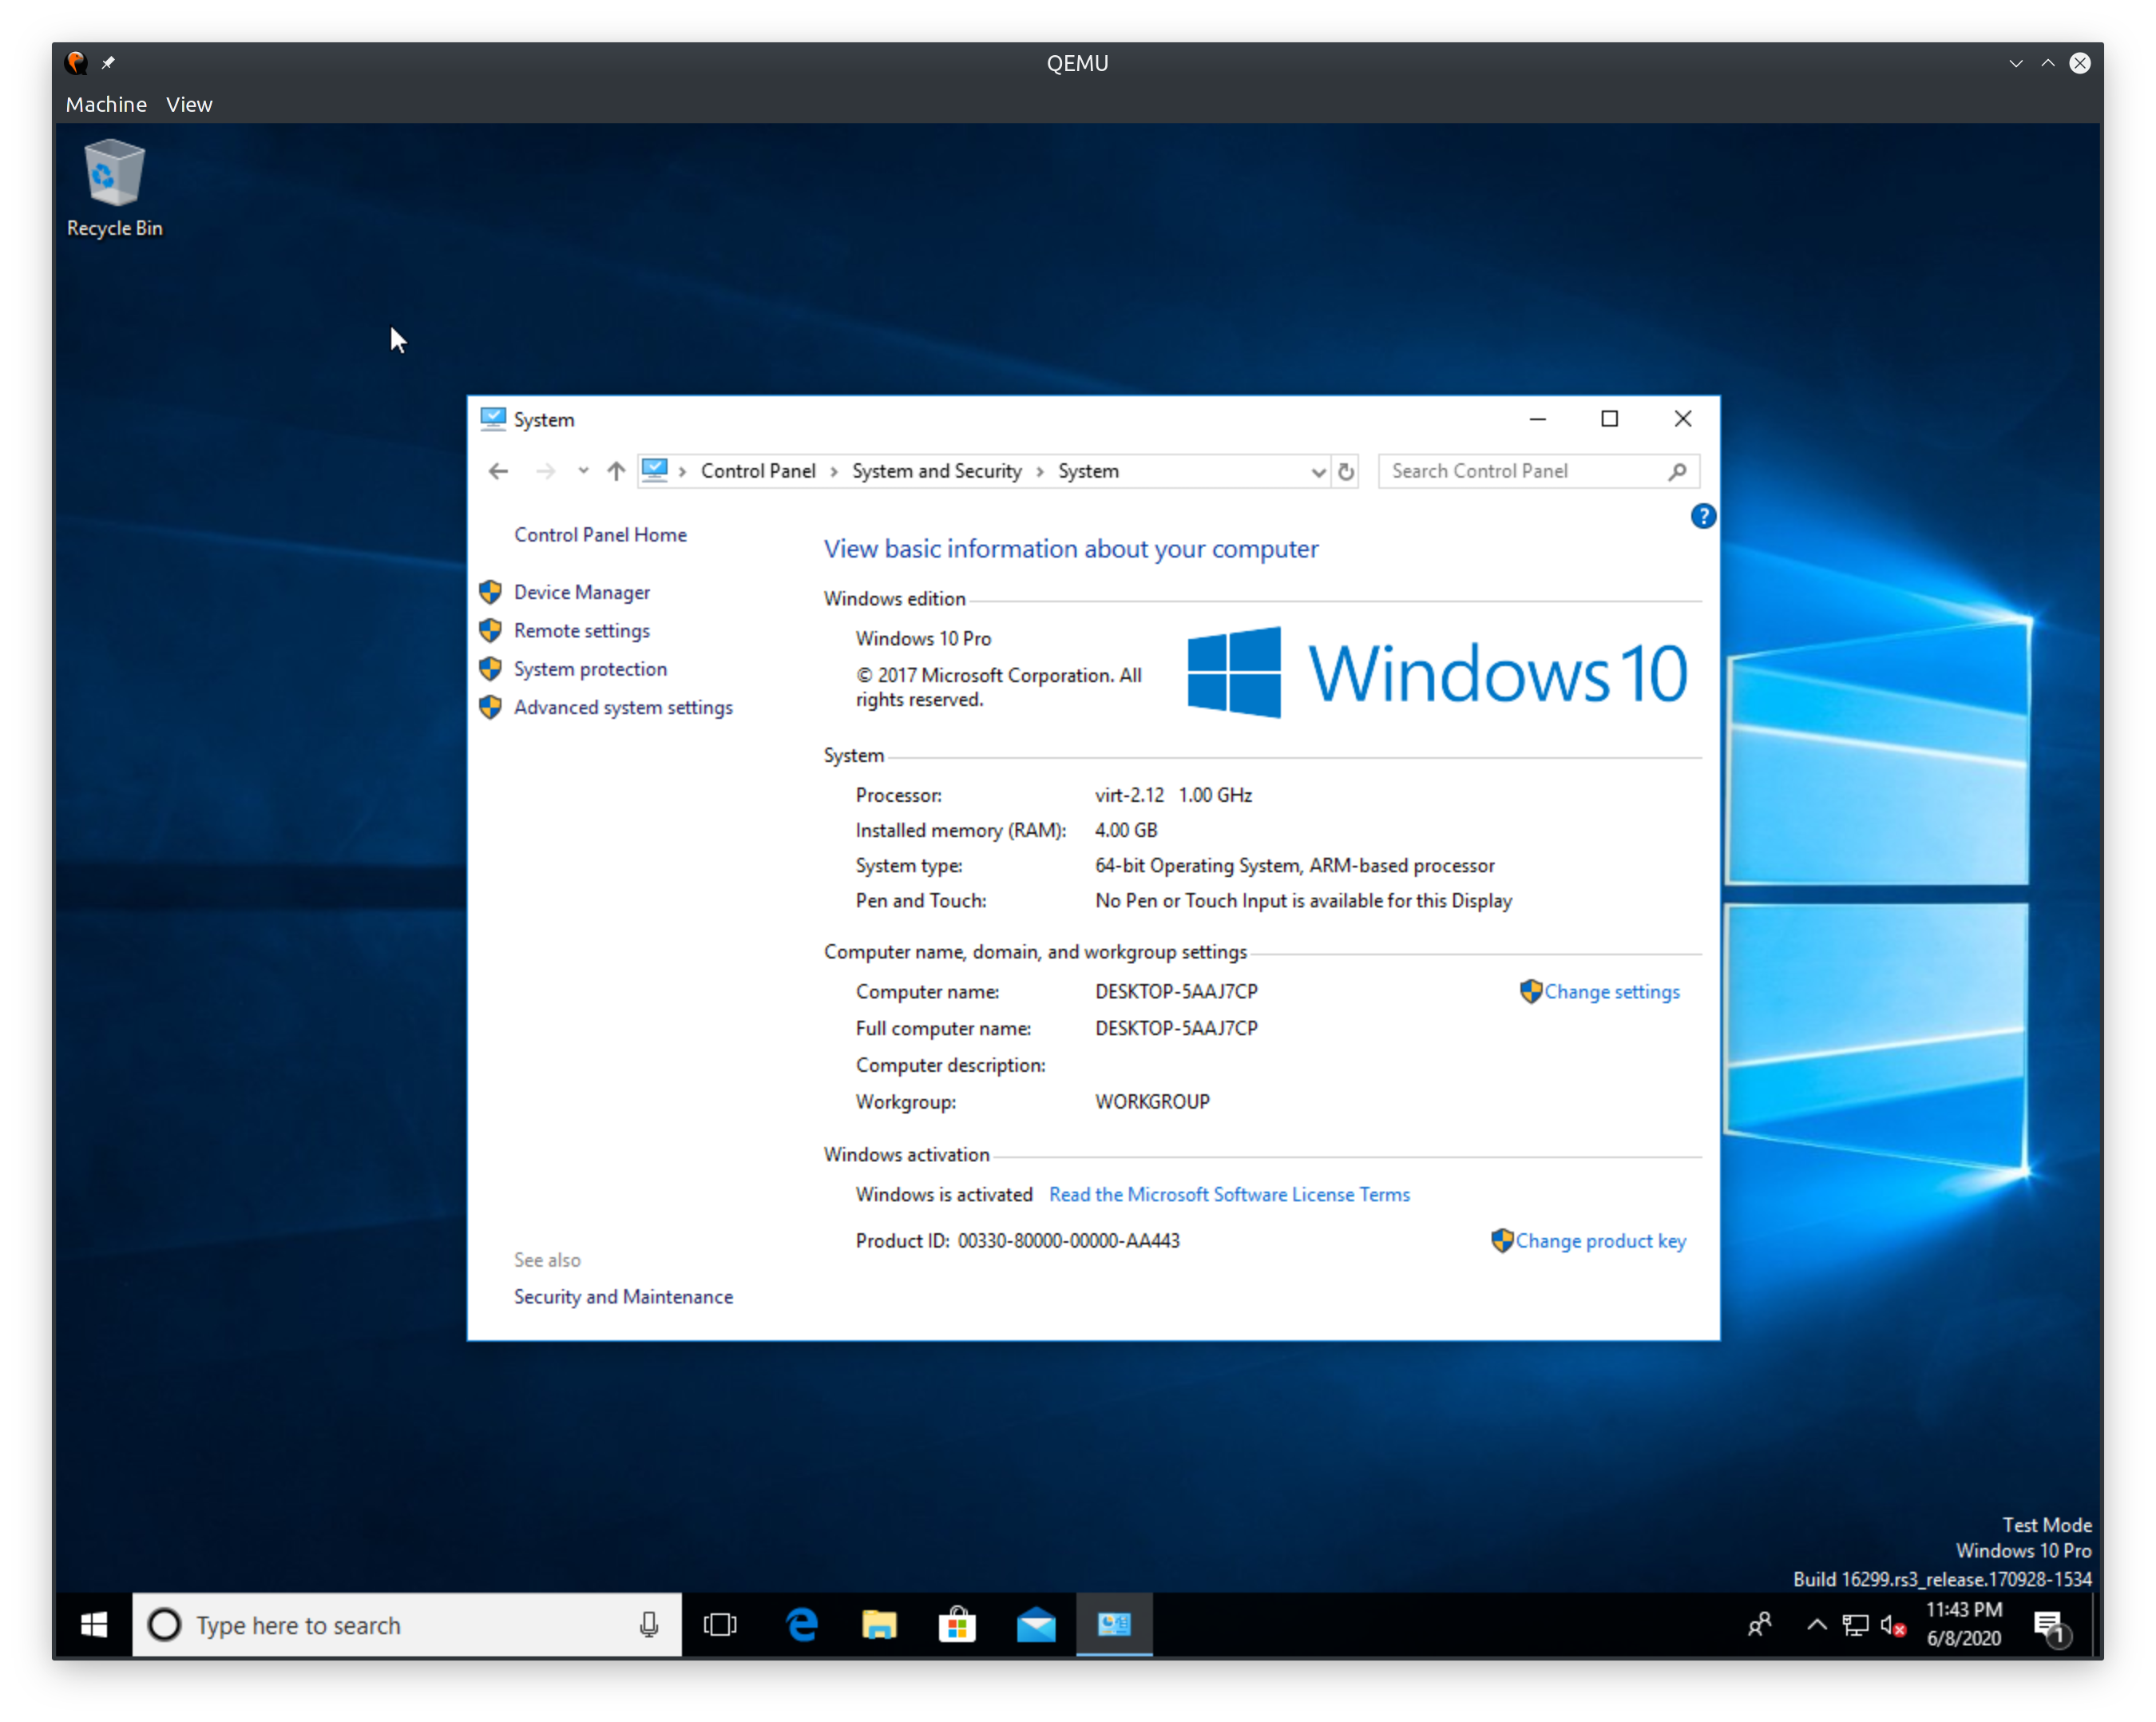Click the 'virt-2.12 1.00 GHz' processor value
Image resolution: width=2156 pixels, height=1722 pixels.
1173,795
